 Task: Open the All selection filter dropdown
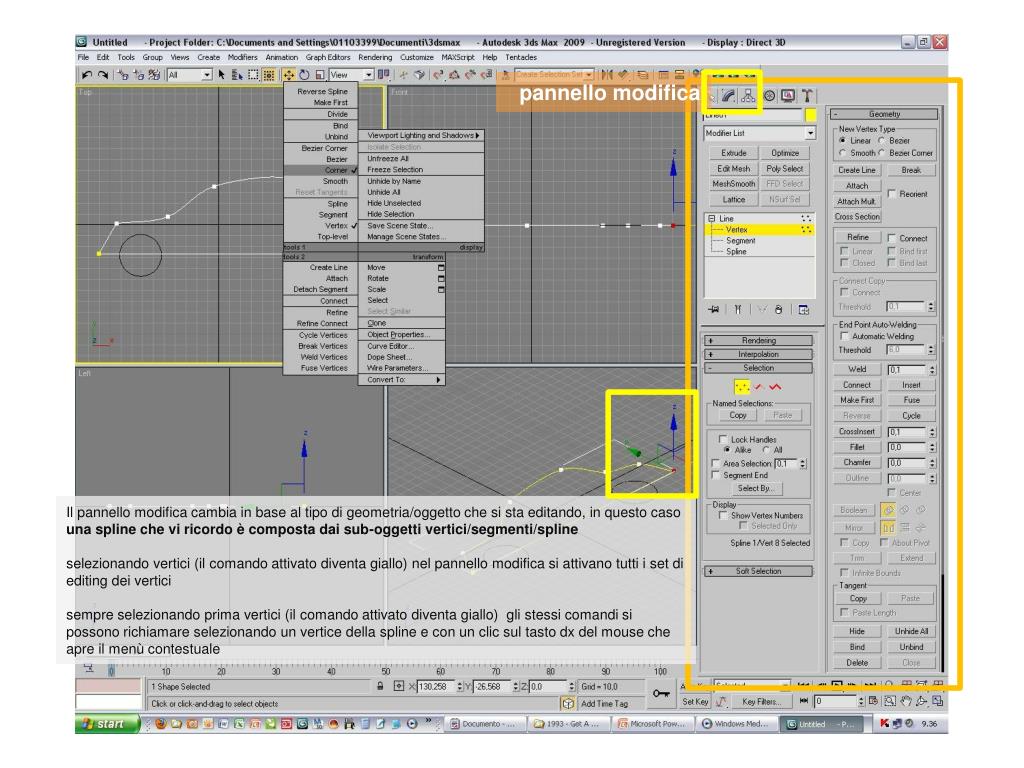pyautogui.click(x=189, y=75)
